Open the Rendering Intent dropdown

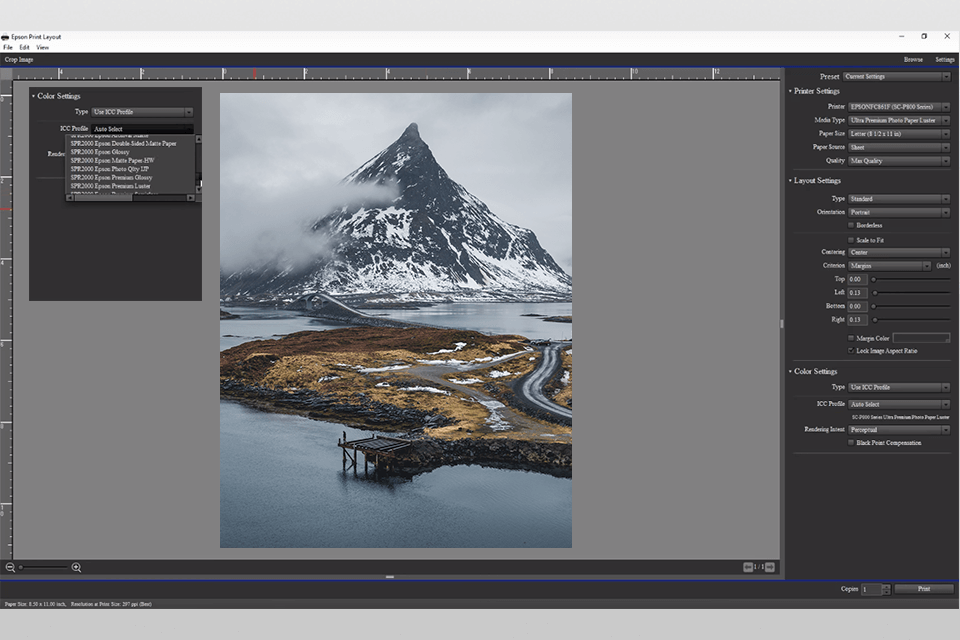[x=899, y=430]
